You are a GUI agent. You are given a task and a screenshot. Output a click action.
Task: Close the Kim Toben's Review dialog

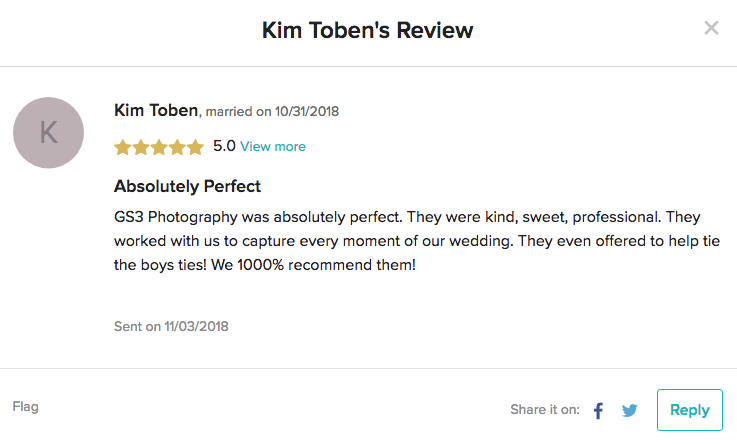point(712,28)
